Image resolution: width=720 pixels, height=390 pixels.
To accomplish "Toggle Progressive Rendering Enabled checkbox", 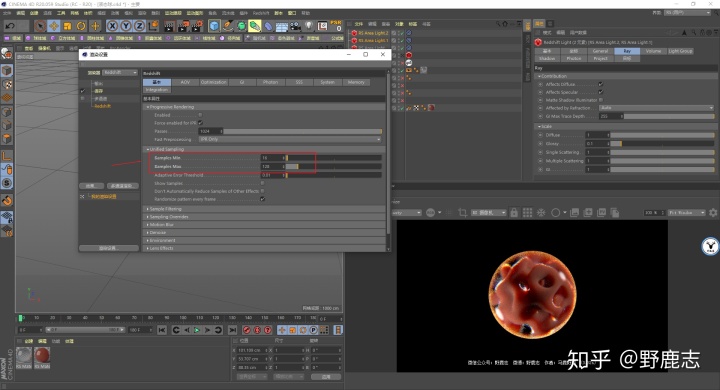I will click(x=200, y=115).
